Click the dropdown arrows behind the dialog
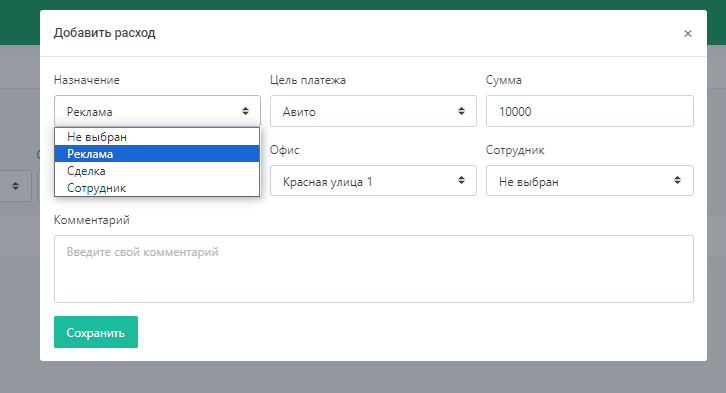726x393 pixels. click(15, 186)
